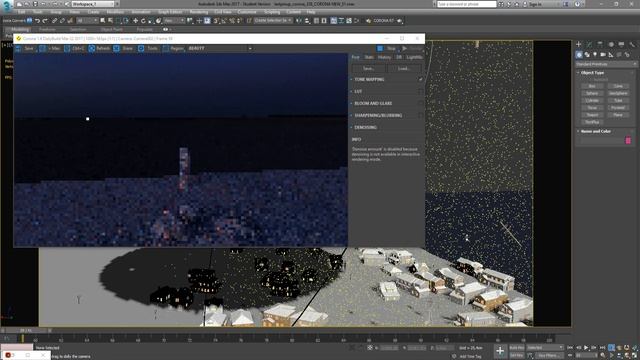Viewport: 640px width, 360px height.
Task: Stop the Corona render
Action: click(x=387, y=48)
